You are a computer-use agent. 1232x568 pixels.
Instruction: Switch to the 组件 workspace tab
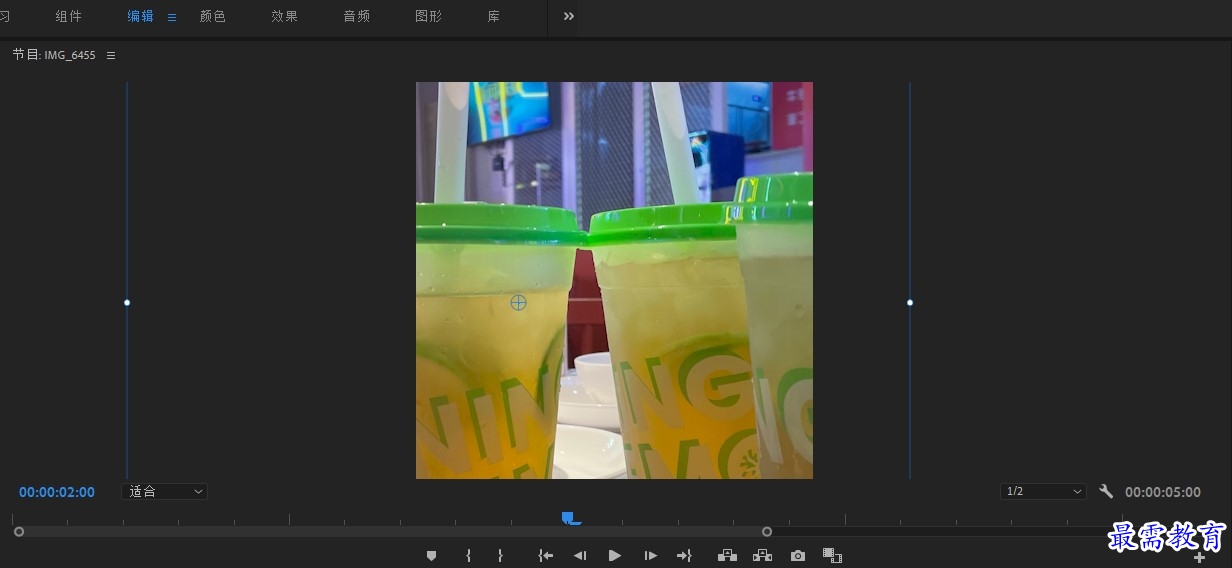tap(69, 17)
